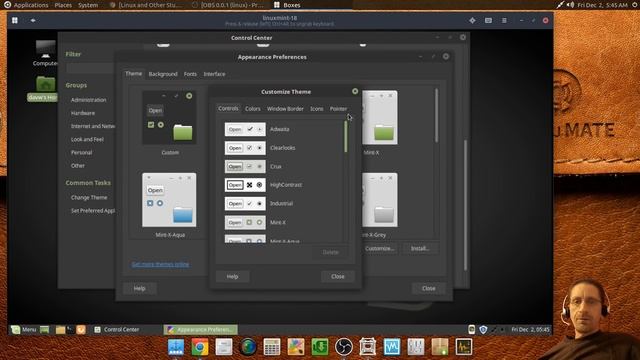The width and height of the screenshot is (640, 360).
Task: Select the Adwaita controls theme
Action: (x=283, y=129)
